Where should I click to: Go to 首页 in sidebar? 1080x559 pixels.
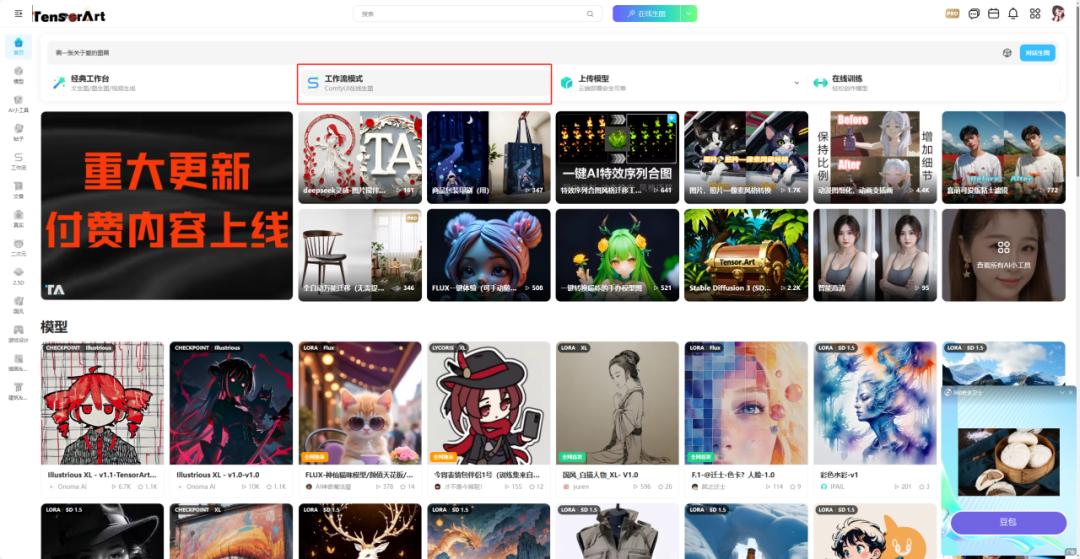(19, 46)
